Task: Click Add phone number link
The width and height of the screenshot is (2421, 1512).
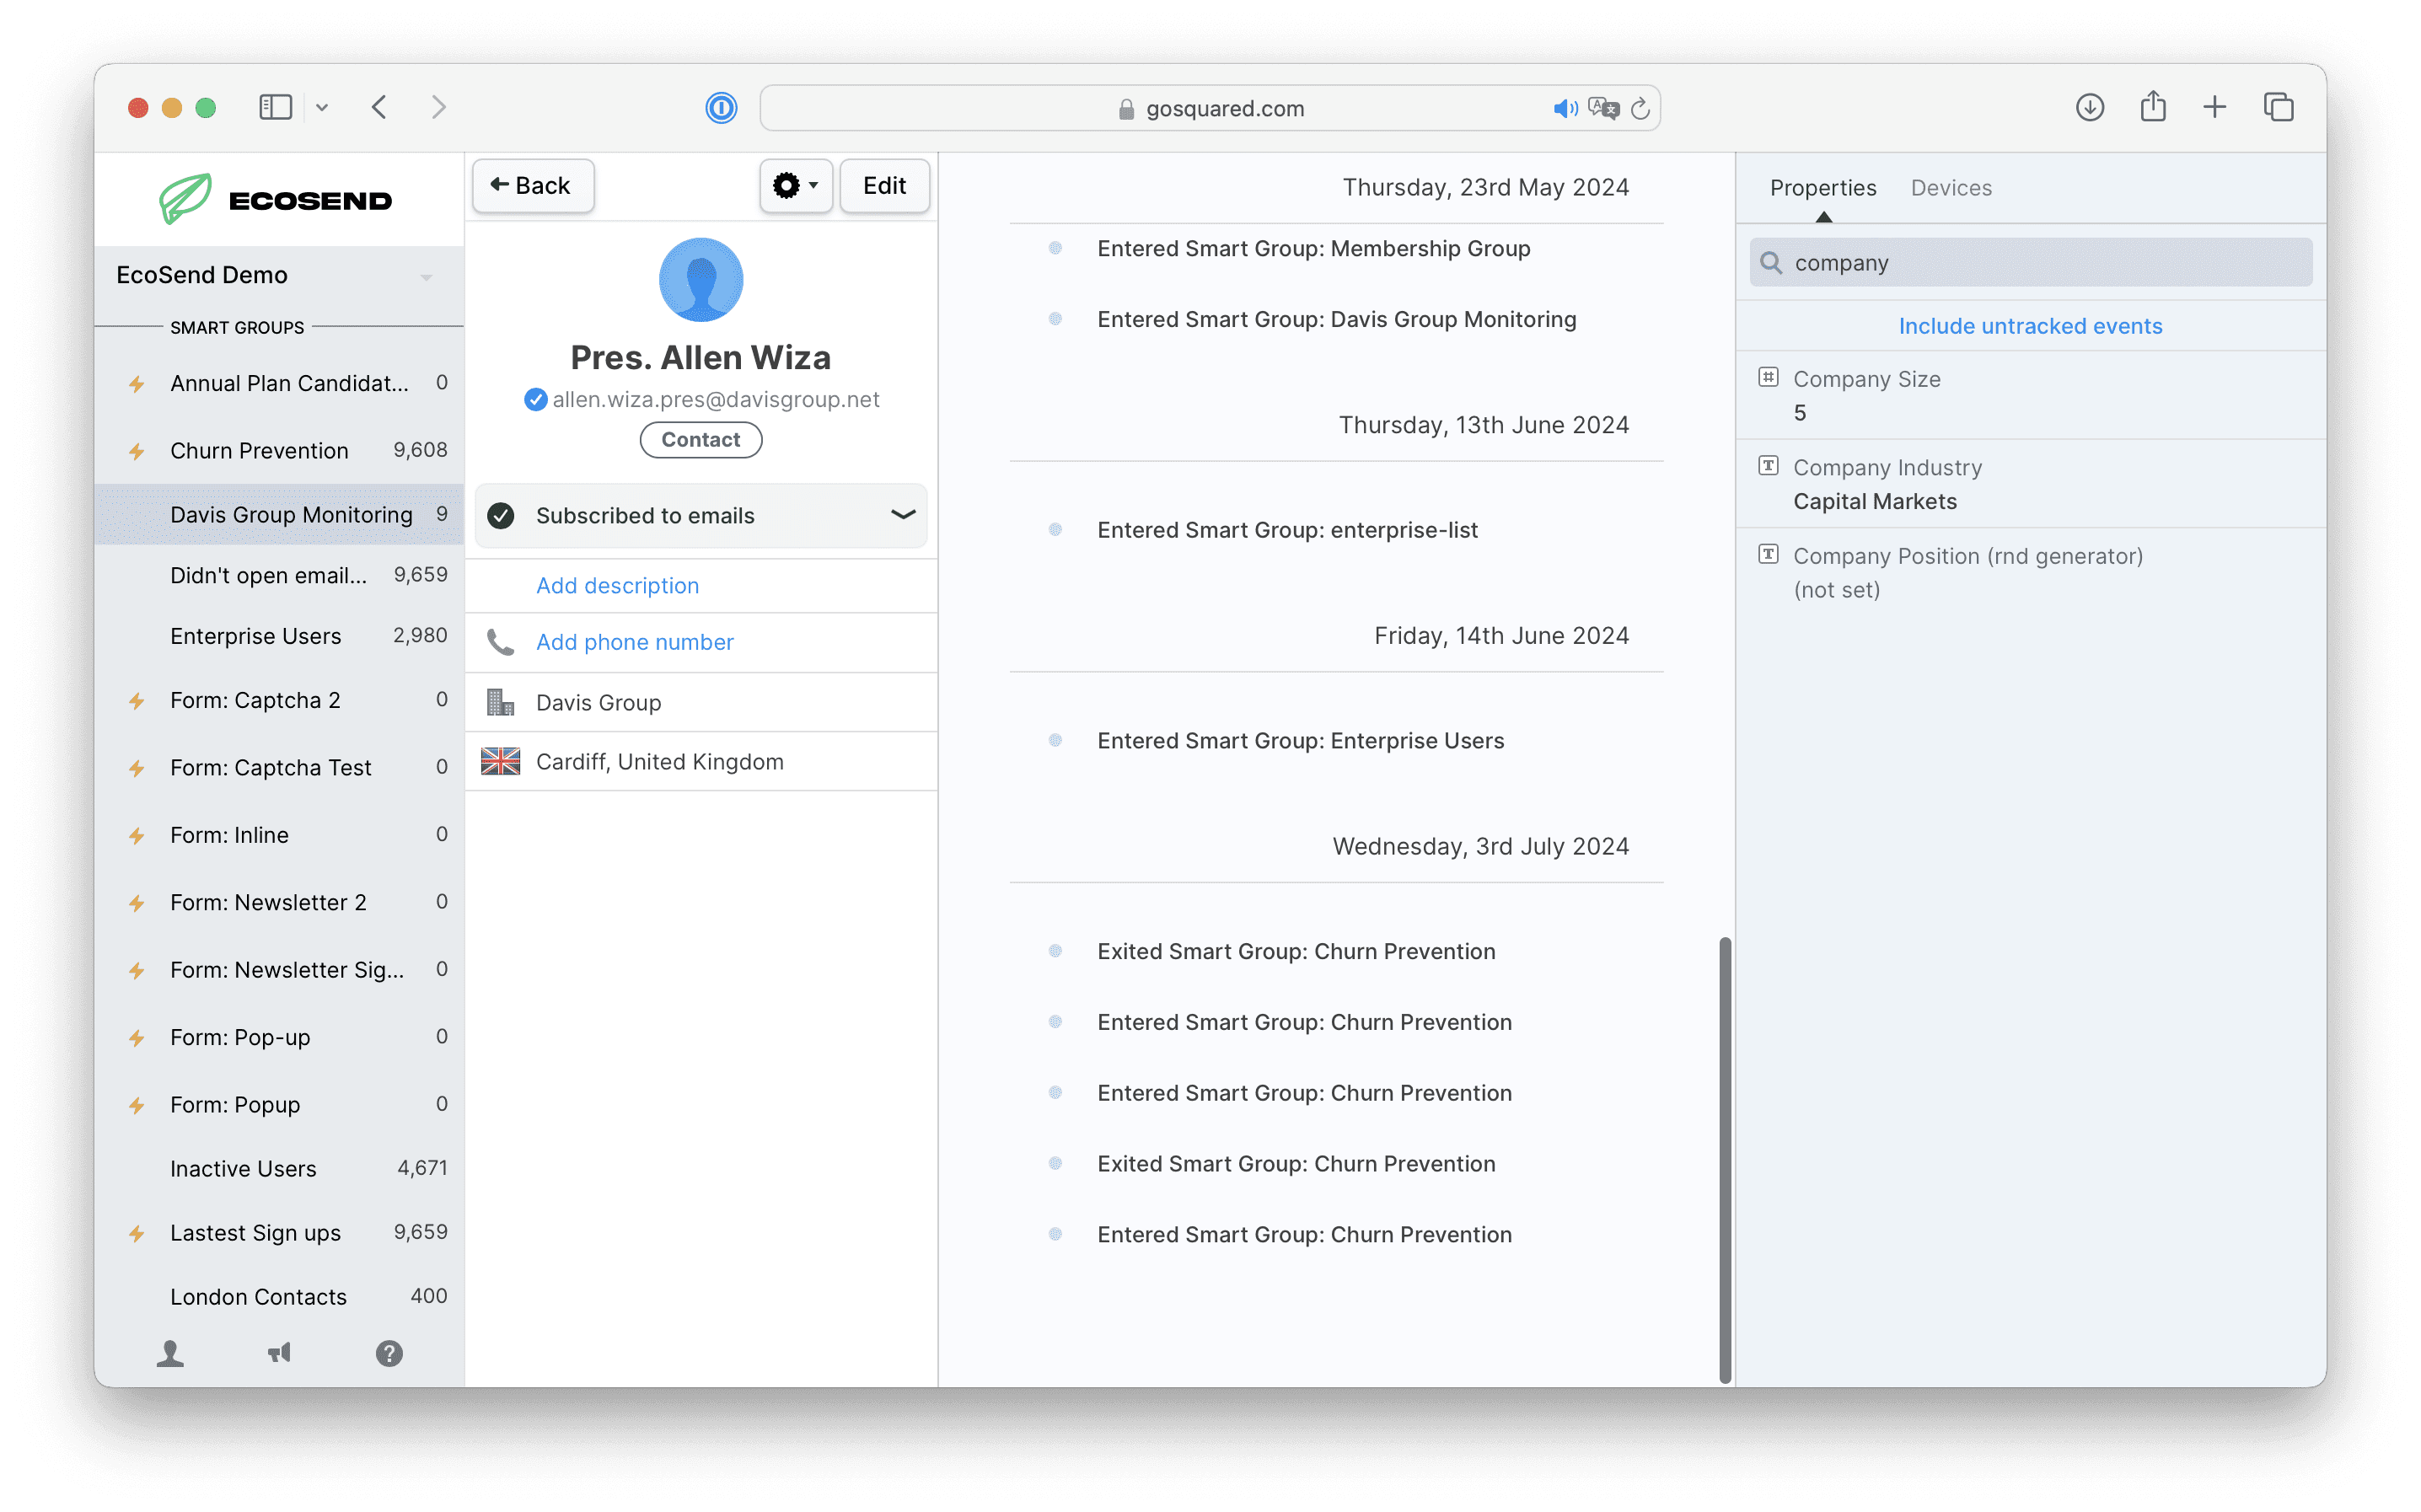Action: pos(634,642)
